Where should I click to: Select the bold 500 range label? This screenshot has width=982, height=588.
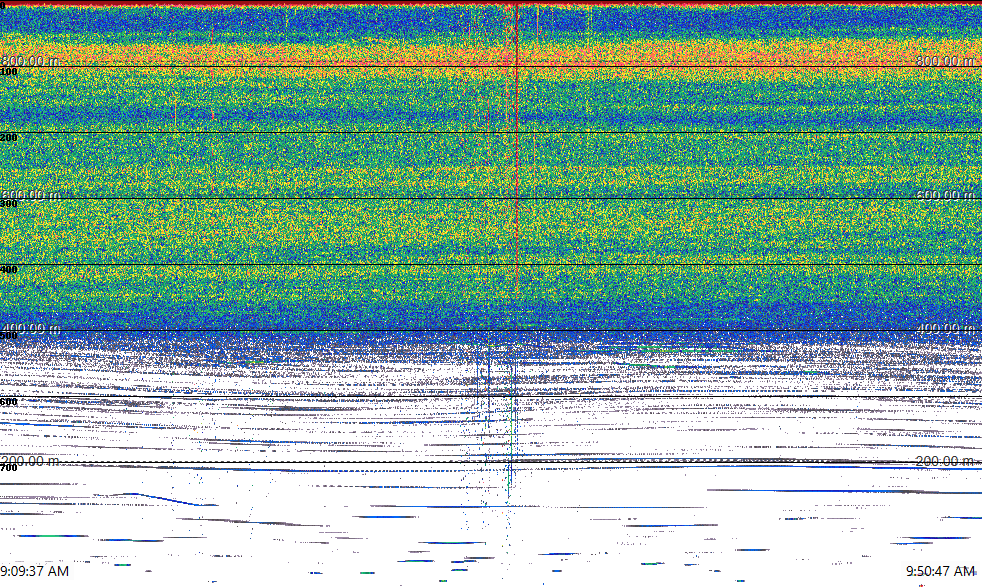tap(9, 336)
